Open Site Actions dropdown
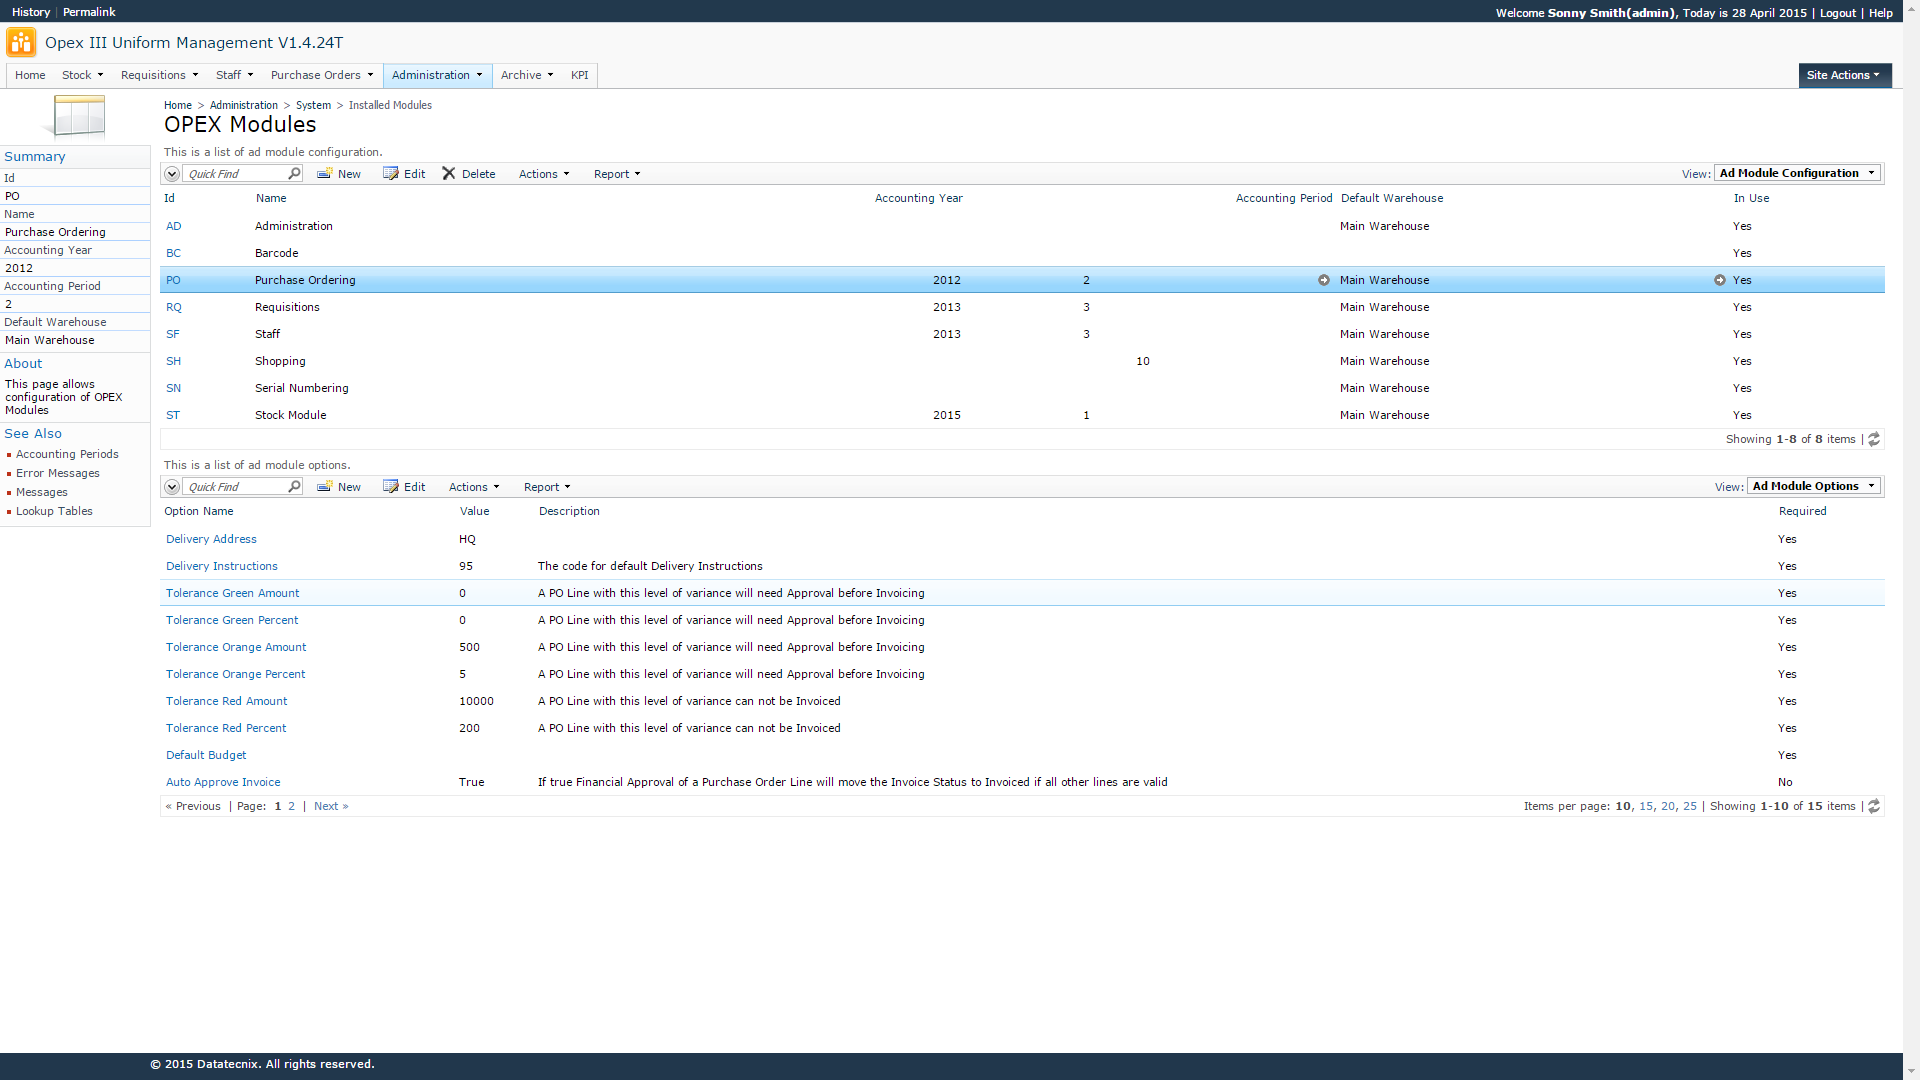The image size is (1920, 1080). (x=1843, y=76)
